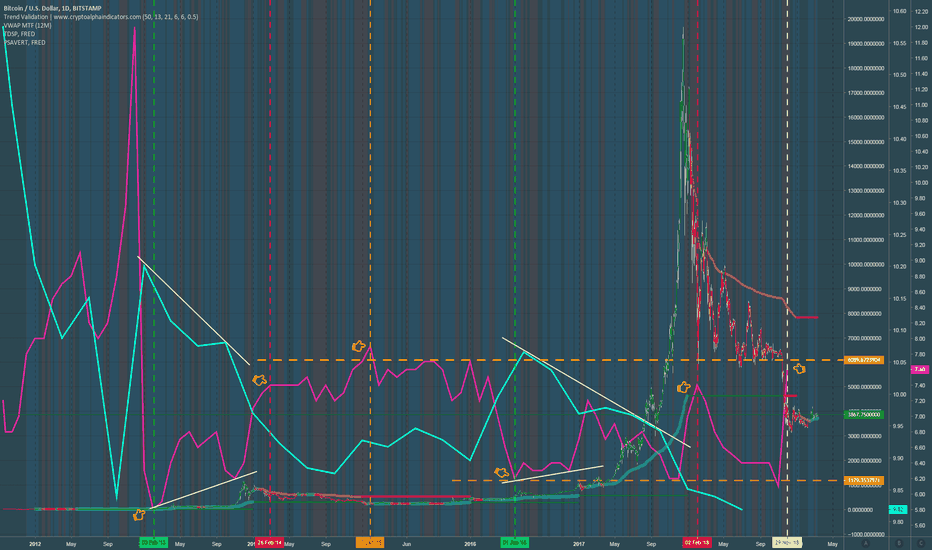Click the red 26 Feb '14 date label
The height and width of the screenshot is (550, 932).
click(x=269, y=543)
